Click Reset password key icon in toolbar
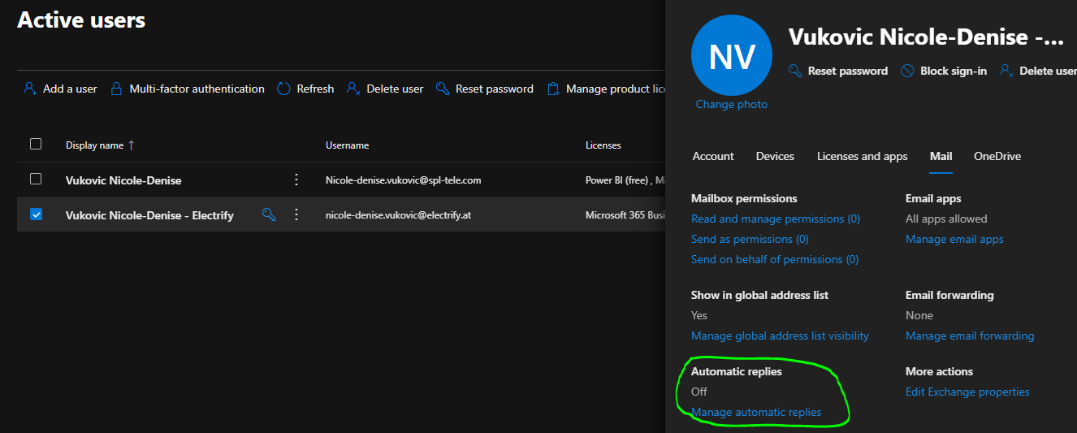 point(443,89)
